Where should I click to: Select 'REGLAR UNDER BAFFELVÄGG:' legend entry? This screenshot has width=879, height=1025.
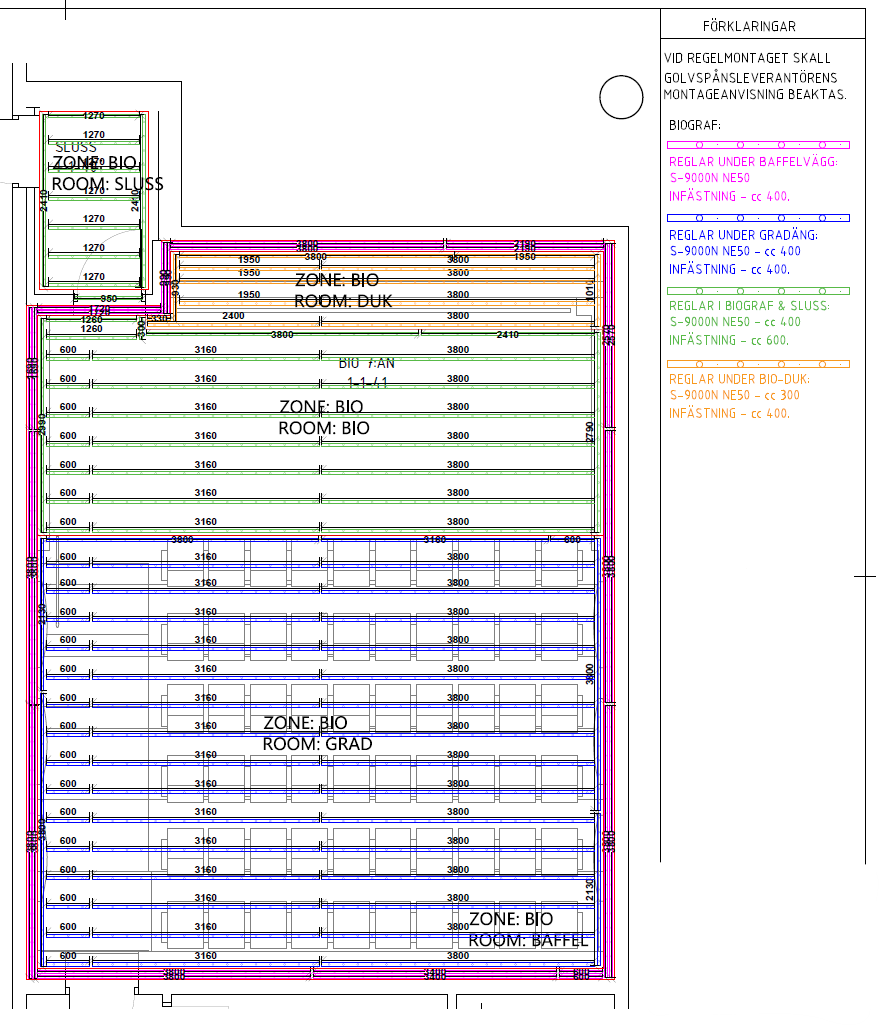(753, 161)
